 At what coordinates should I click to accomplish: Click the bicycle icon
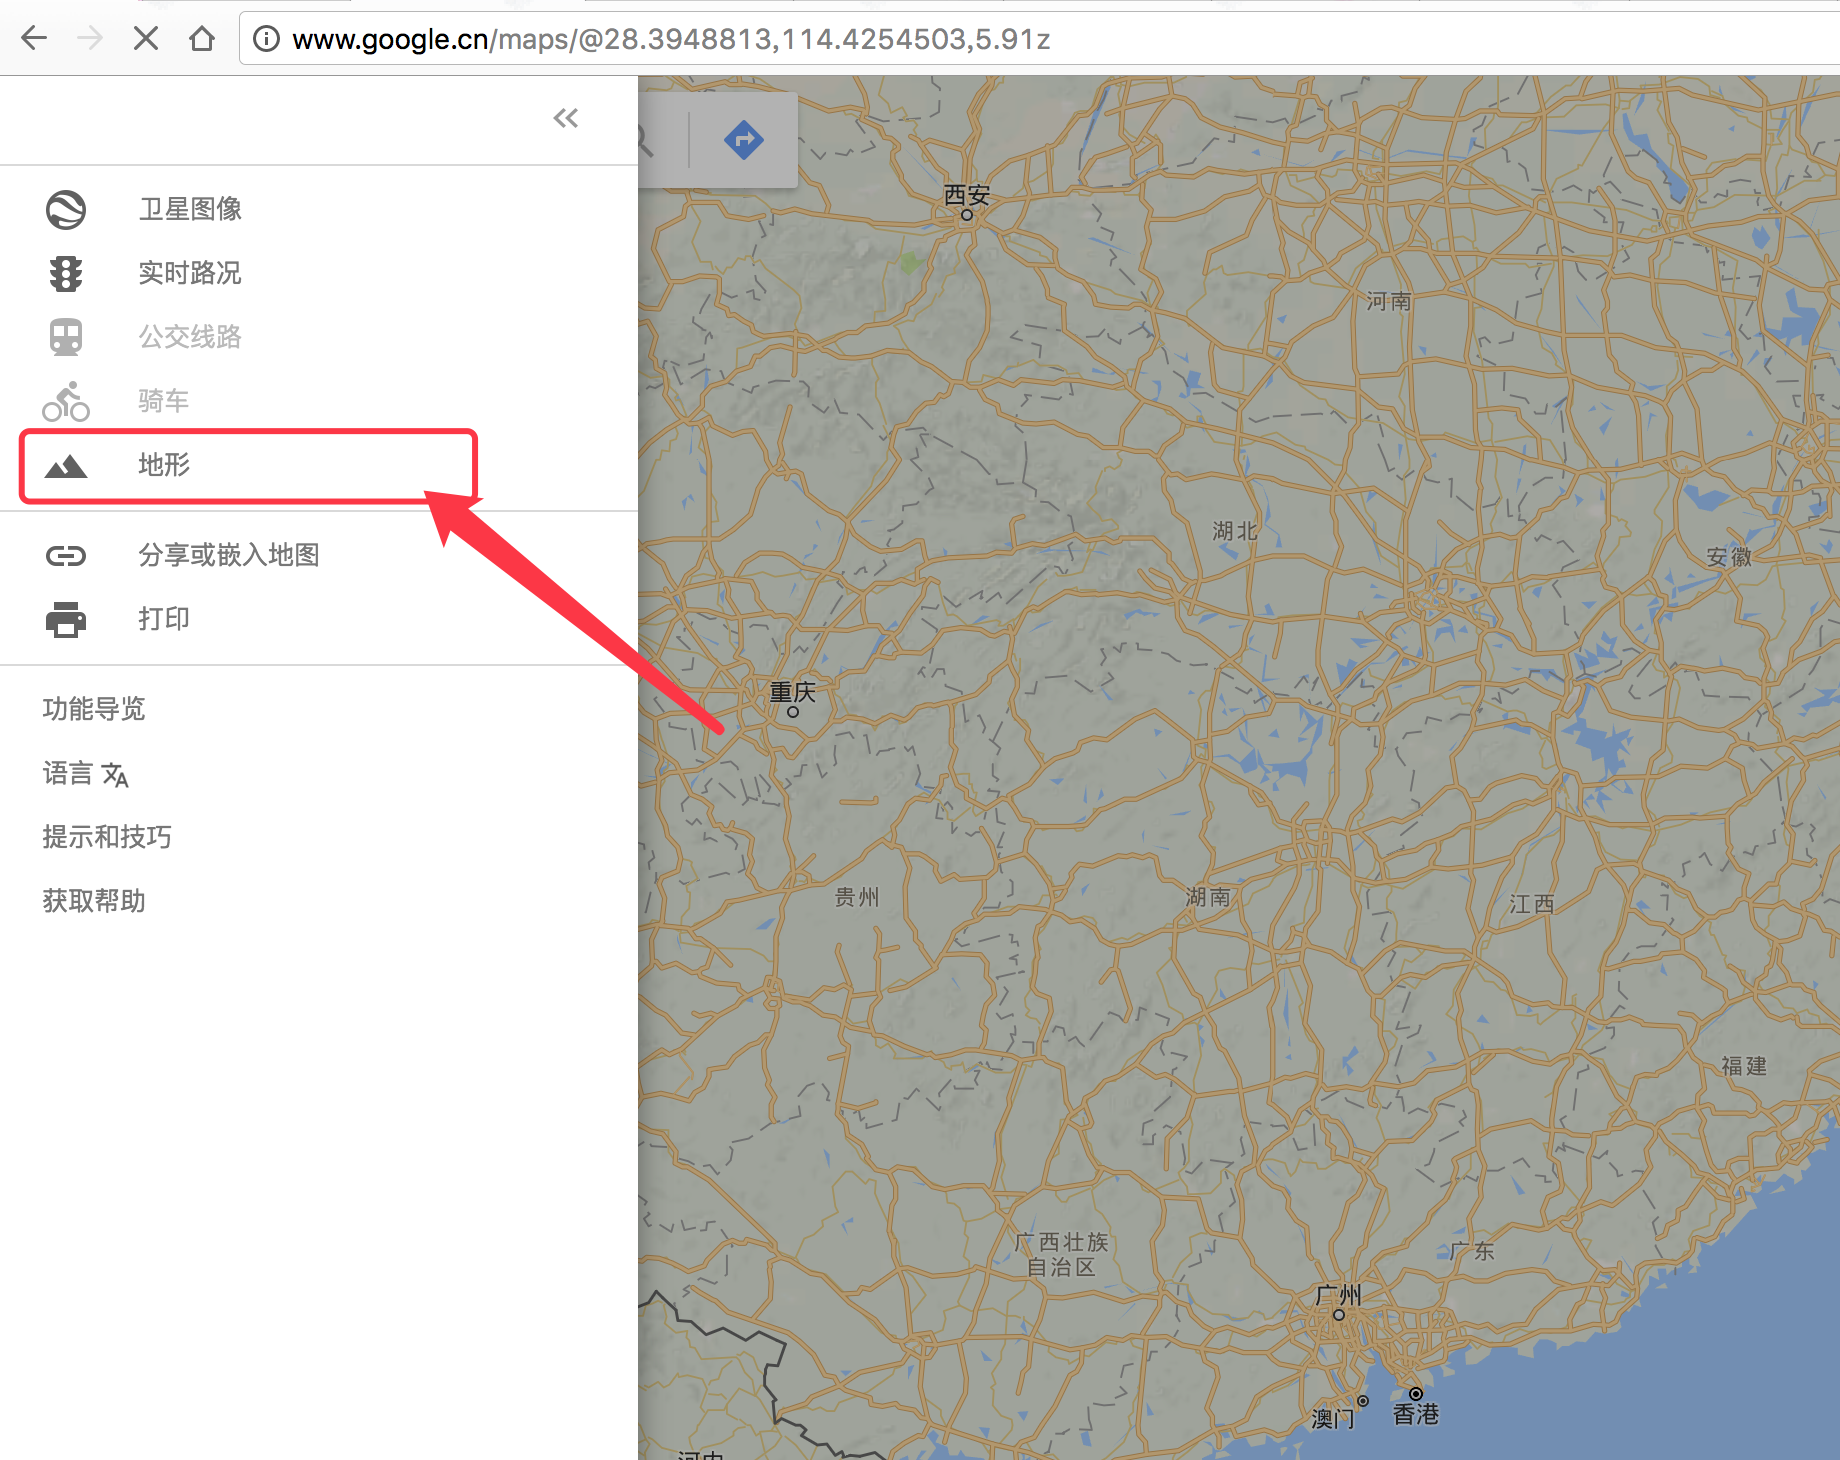(66, 401)
